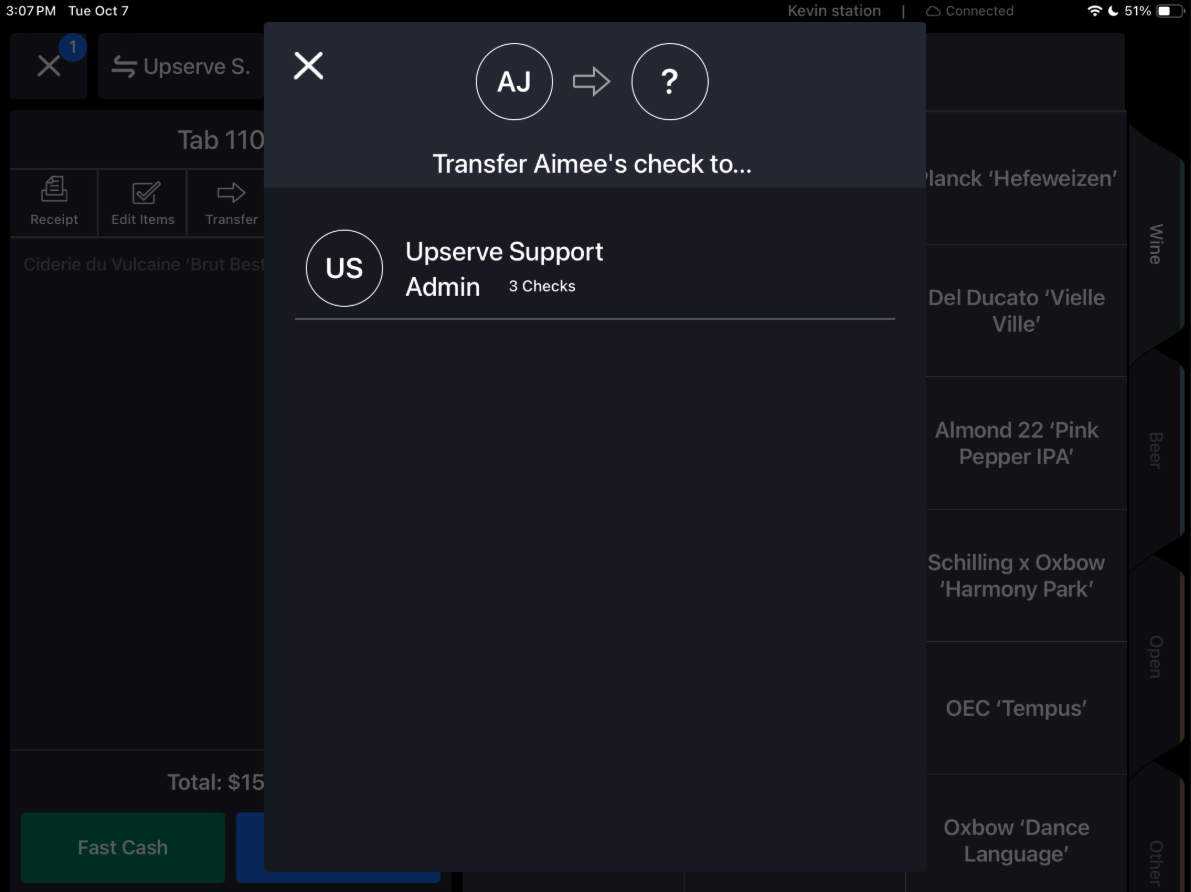Select the Ciderie du Vulcaine order item
Screen dimensions: 1191x892
coord(144,264)
